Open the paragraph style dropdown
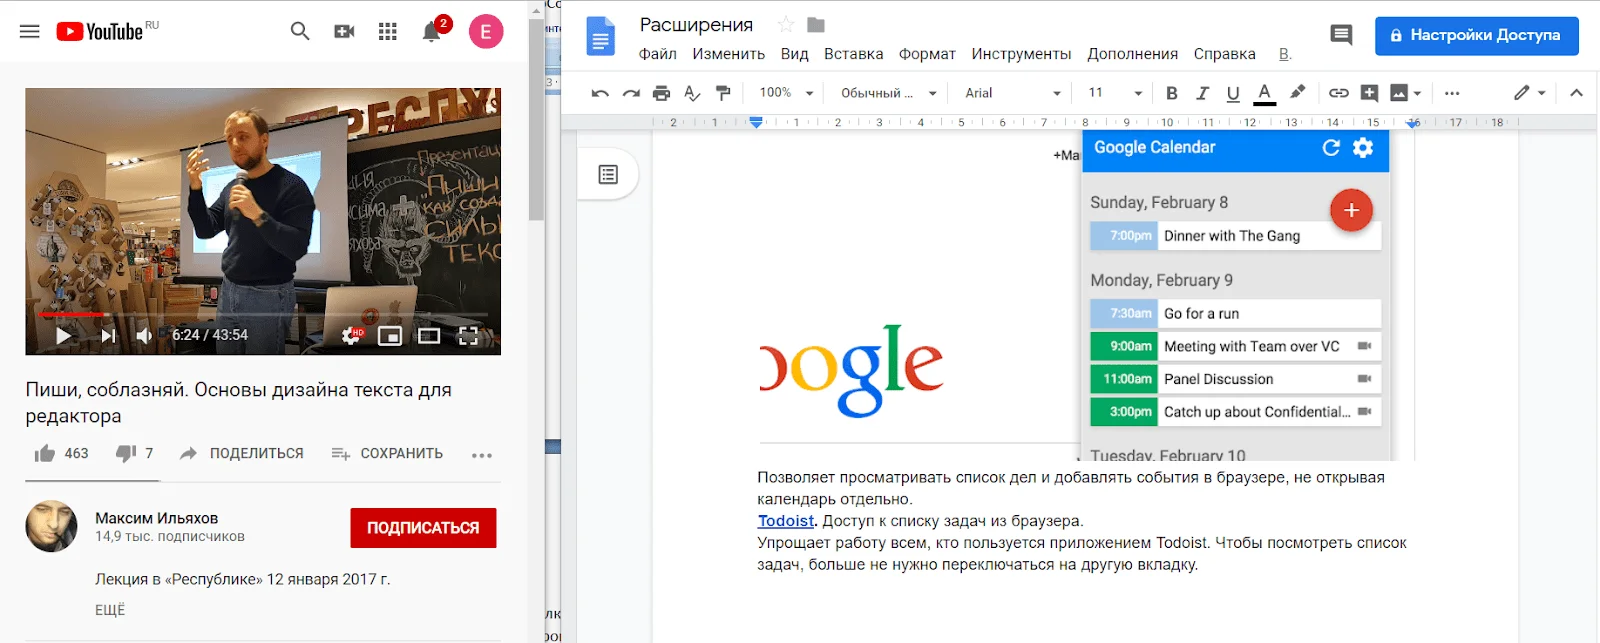 pyautogui.click(x=888, y=93)
